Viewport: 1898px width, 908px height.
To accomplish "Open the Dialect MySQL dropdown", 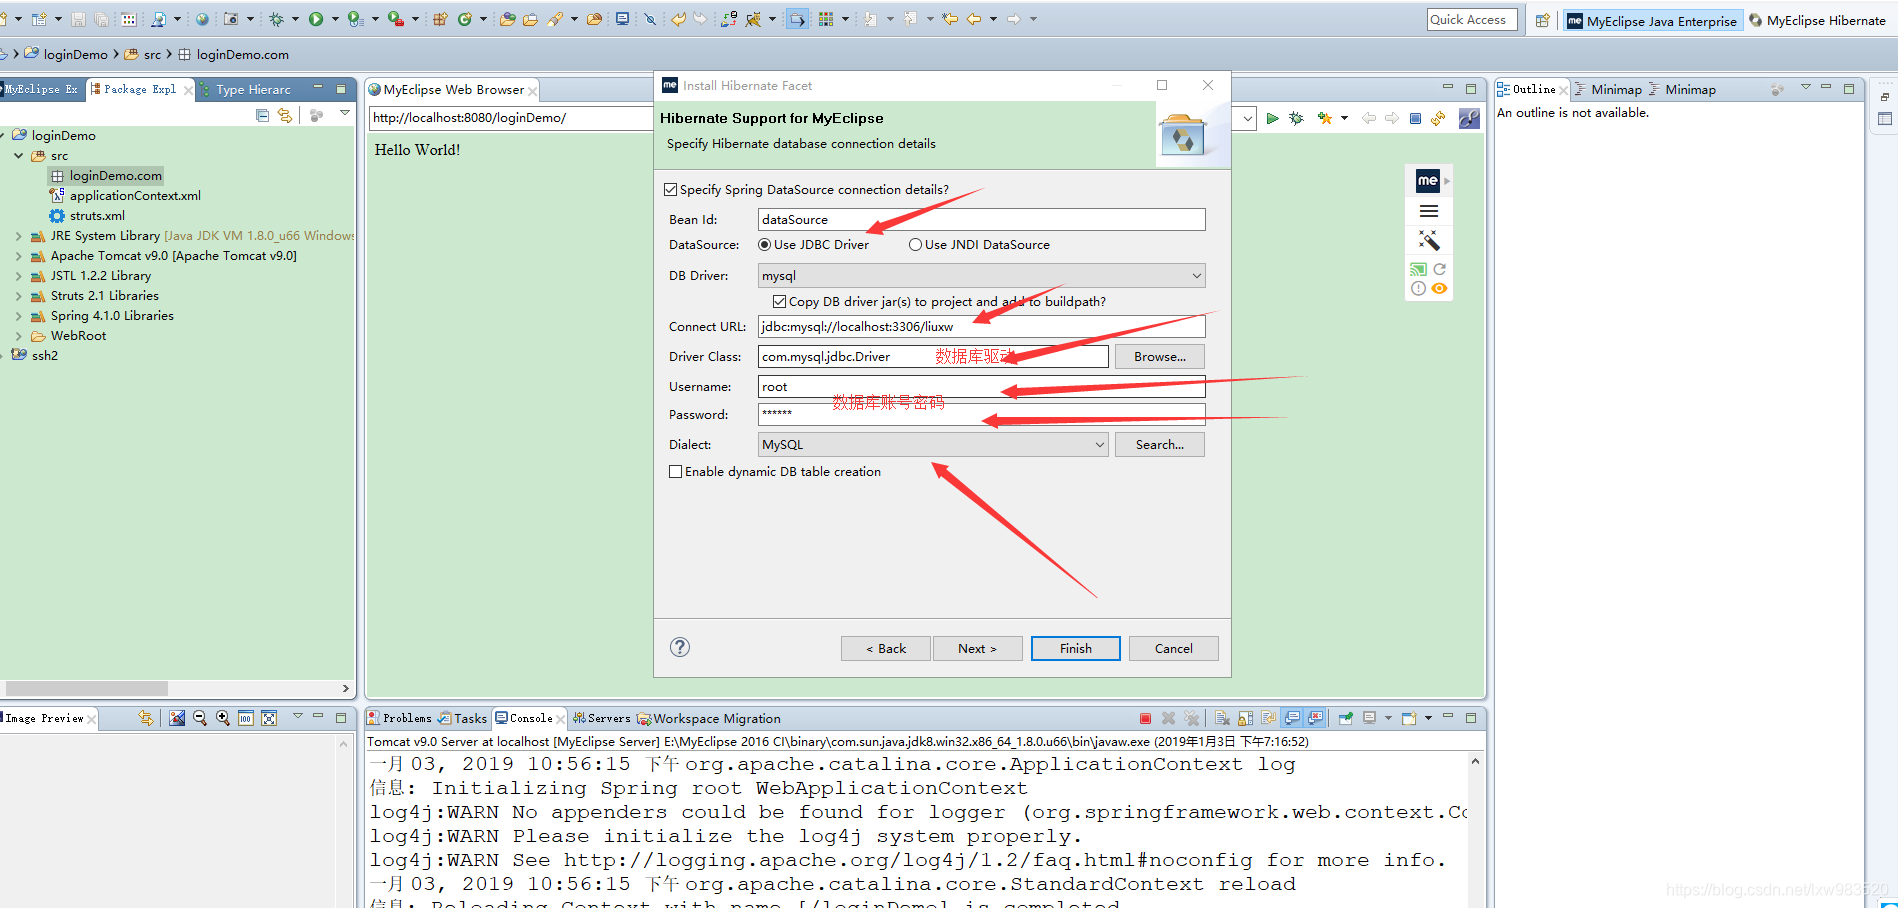I will 933,444.
